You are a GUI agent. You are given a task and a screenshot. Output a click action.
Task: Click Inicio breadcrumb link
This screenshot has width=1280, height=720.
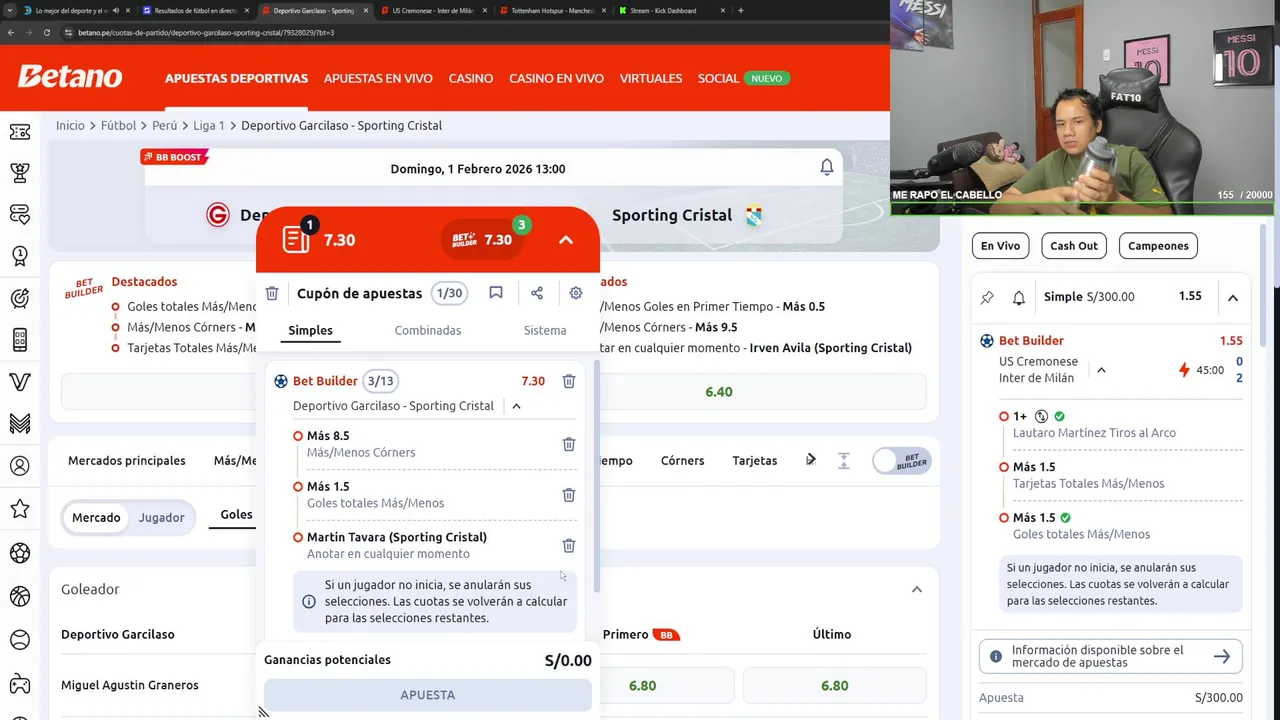70,125
